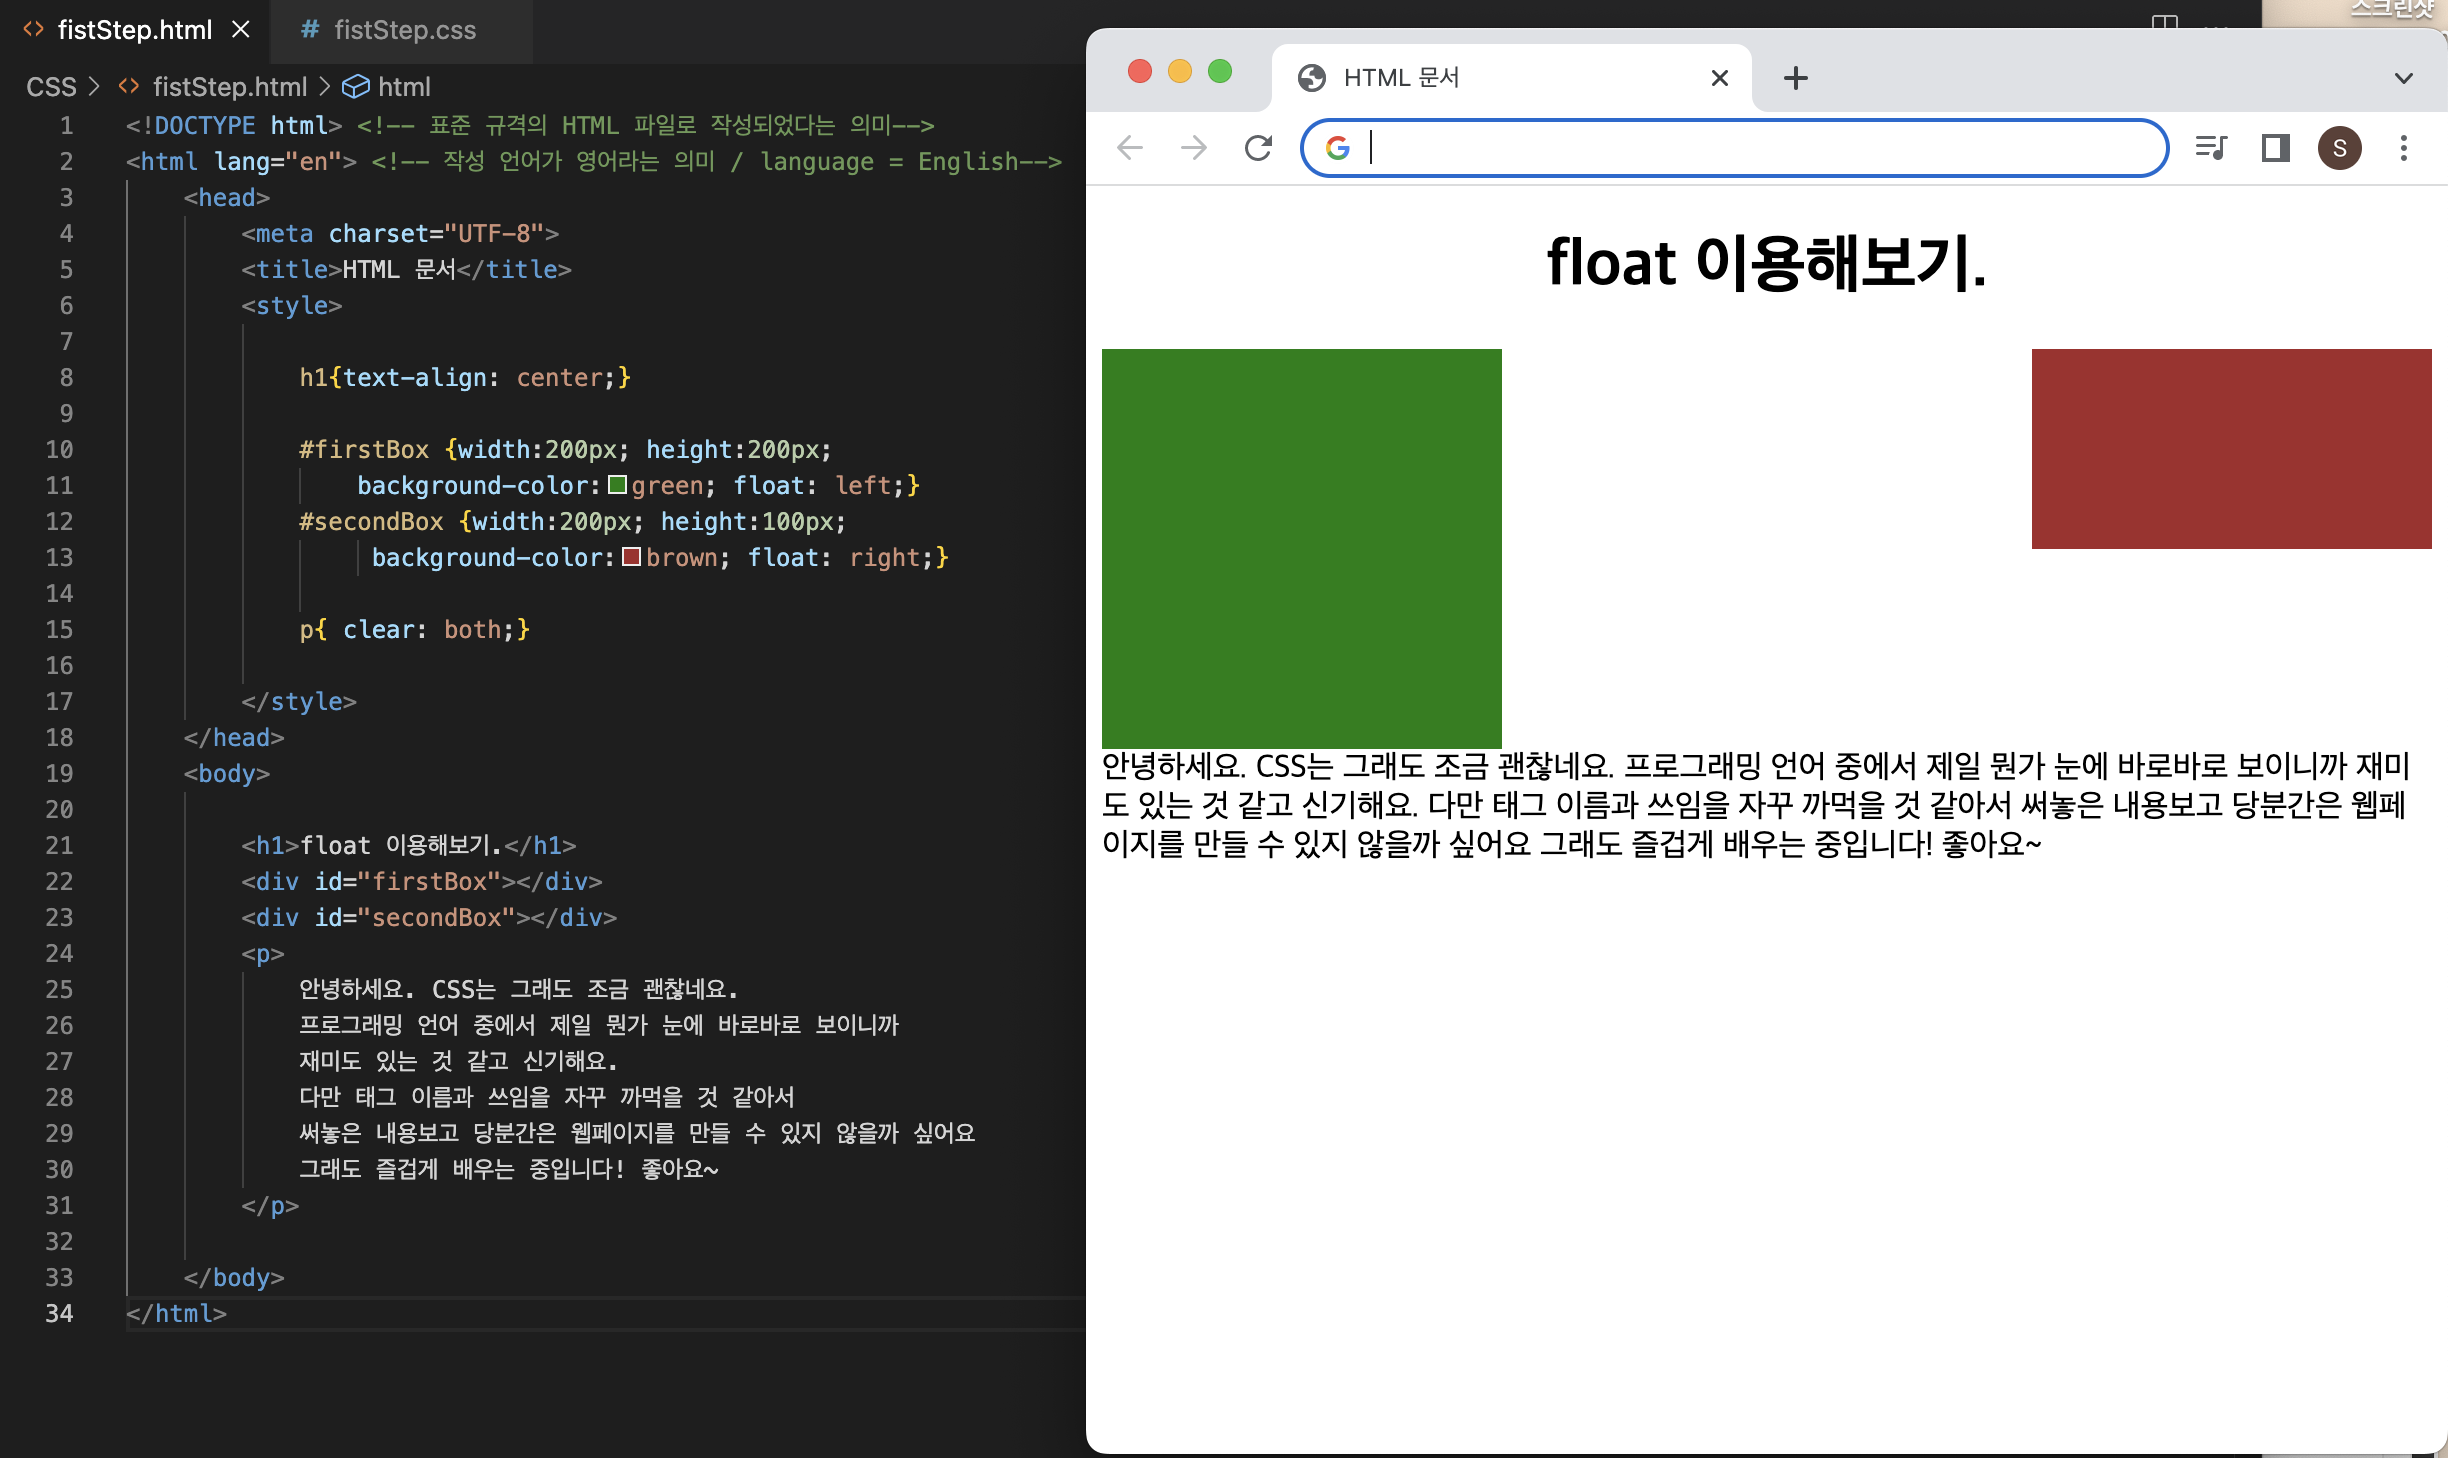Open a new browser tab with plus button
The width and height of the screenshot is (2448, 1458).
tap(1796, 78)
